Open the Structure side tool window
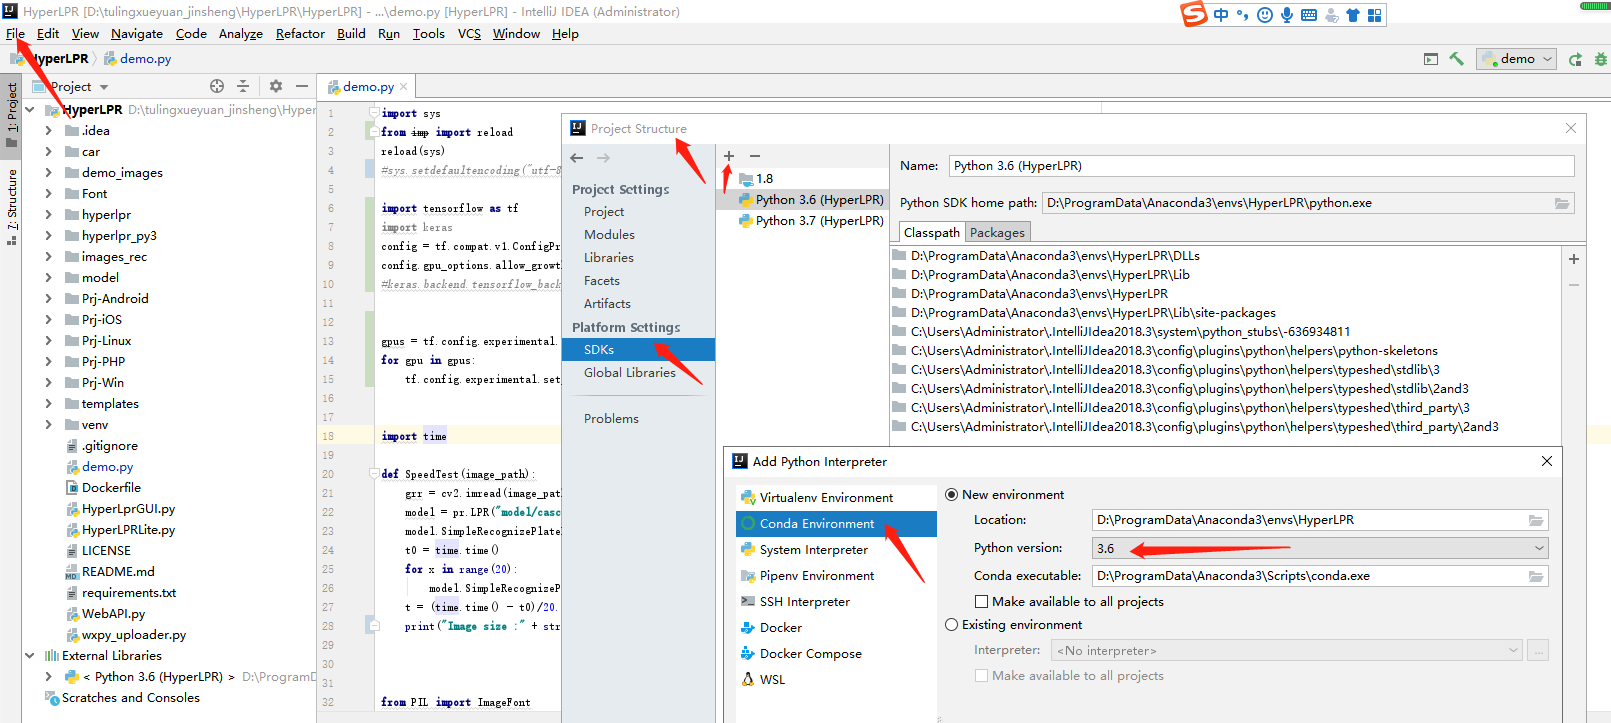This screenshot has height=723, width=1611. point(12,206)
